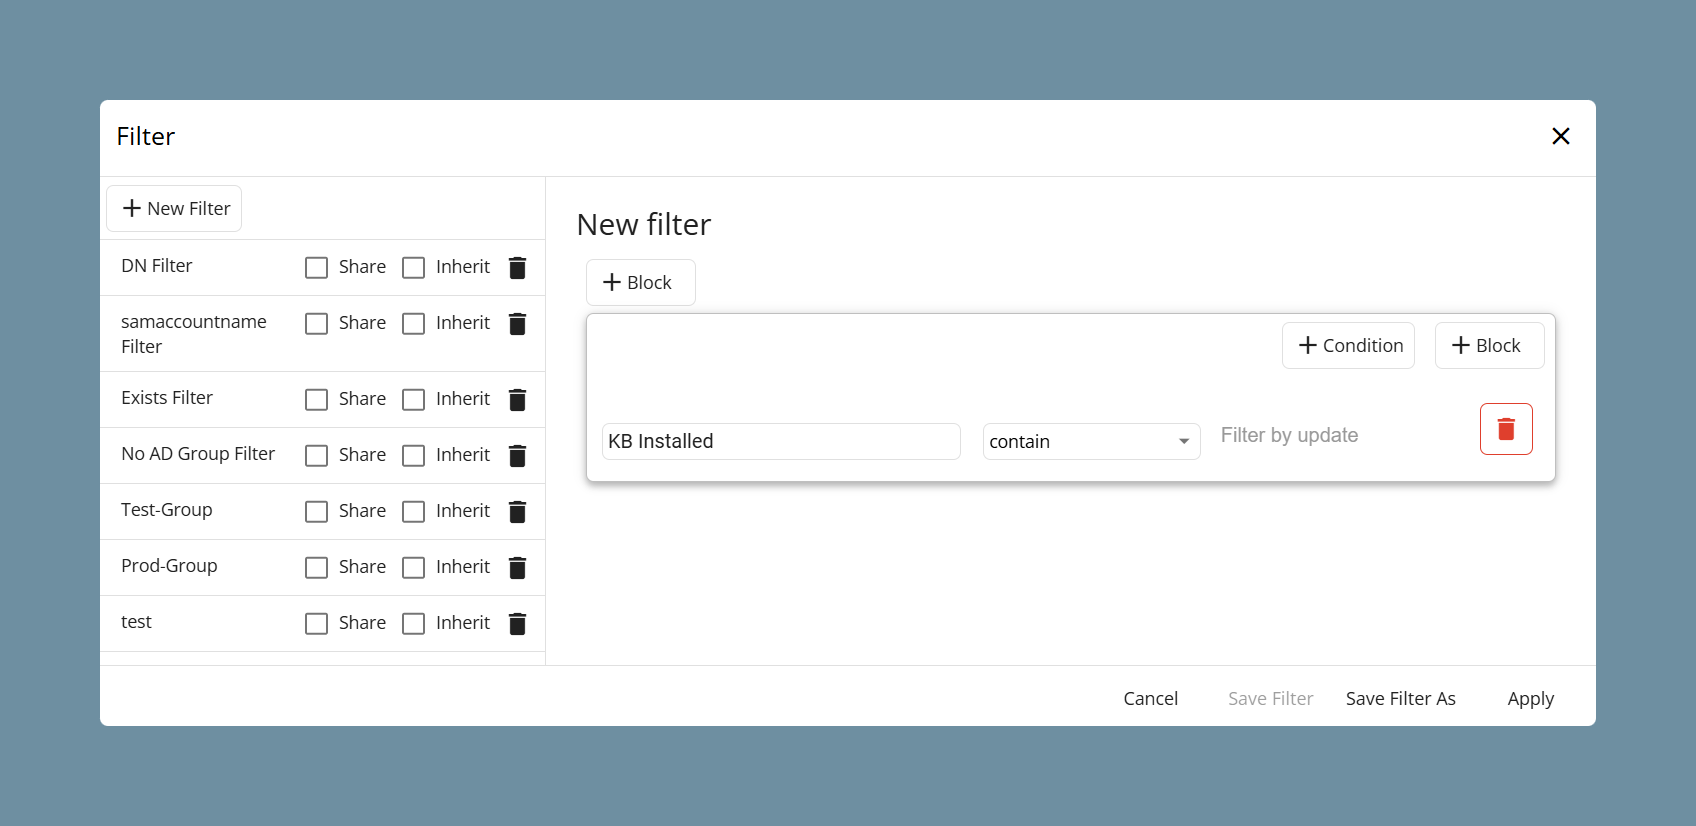Add a Condition to the block
The width and height of the screenshot is (1696, 826).
pos(1348,345)
